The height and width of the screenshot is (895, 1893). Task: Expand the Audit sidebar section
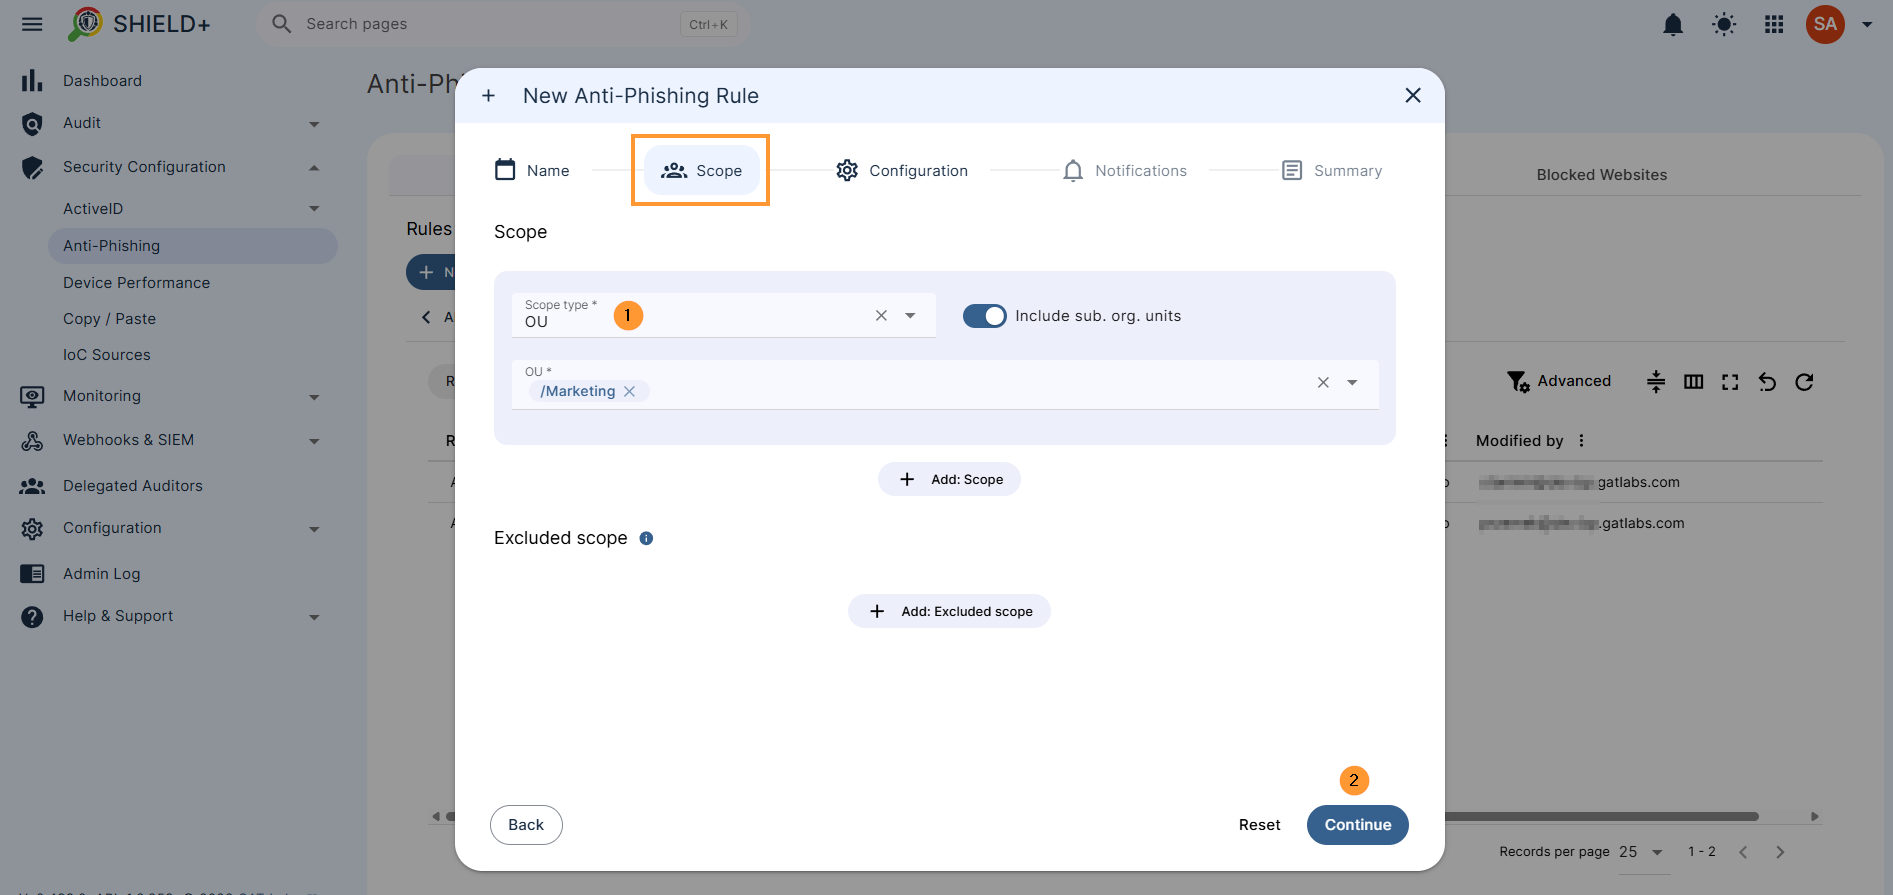coord(314,124)
